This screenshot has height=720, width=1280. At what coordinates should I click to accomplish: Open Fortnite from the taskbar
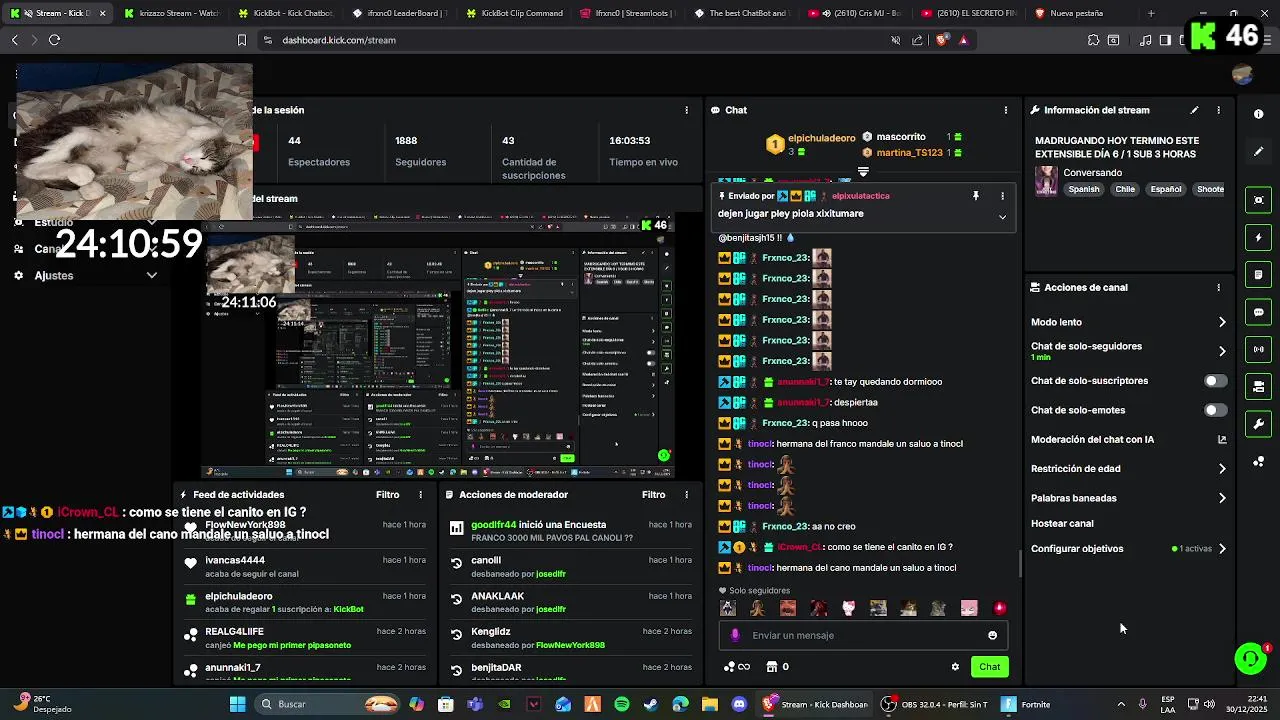[1026, 704]
